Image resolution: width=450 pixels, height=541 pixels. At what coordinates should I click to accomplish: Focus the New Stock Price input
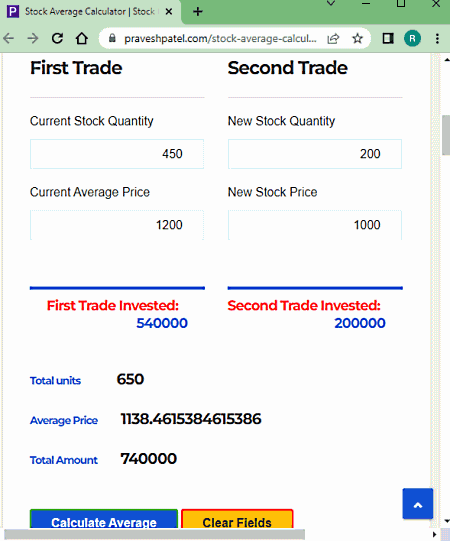coord(315,225)
